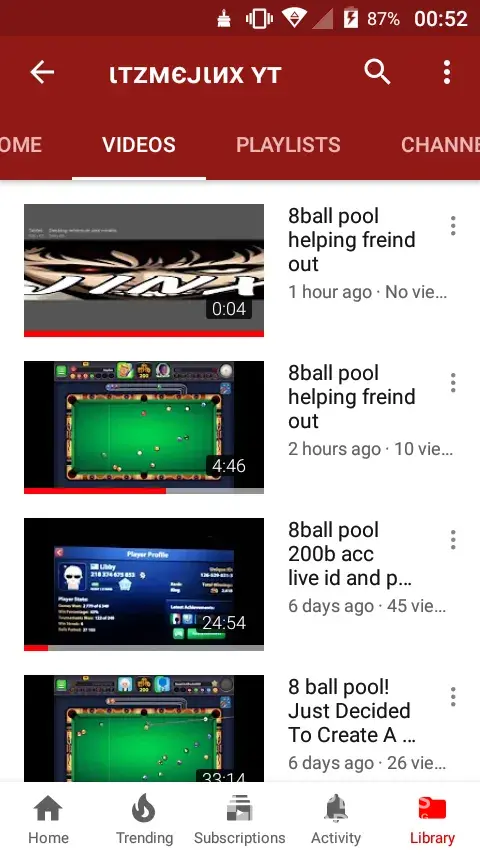480x854 pixels.
Task: Open the search magnifier icon
Action: [x=377, y=72]
